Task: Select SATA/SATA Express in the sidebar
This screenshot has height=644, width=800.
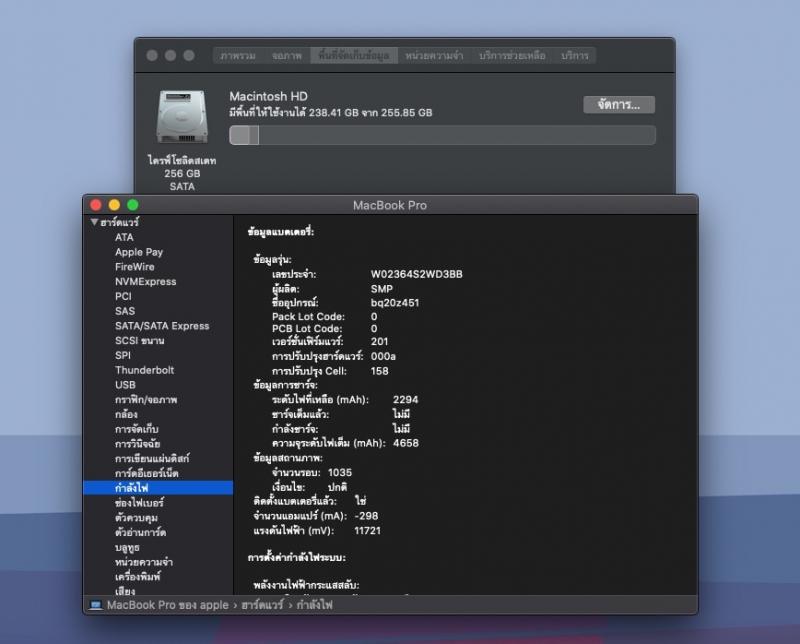Action: pos(161,326)
